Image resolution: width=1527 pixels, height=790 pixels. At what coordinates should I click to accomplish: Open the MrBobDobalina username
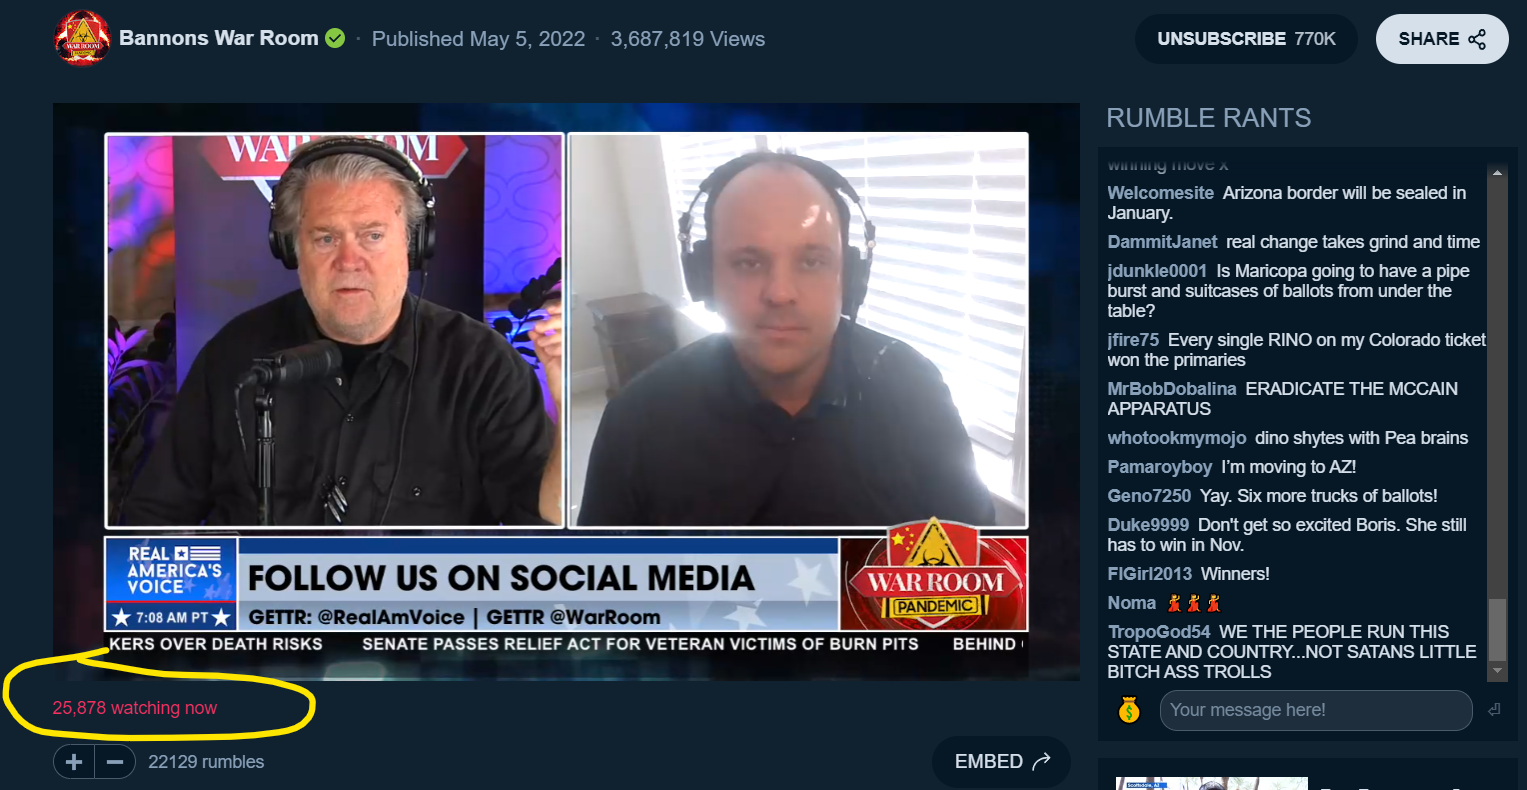(1172, 389)
